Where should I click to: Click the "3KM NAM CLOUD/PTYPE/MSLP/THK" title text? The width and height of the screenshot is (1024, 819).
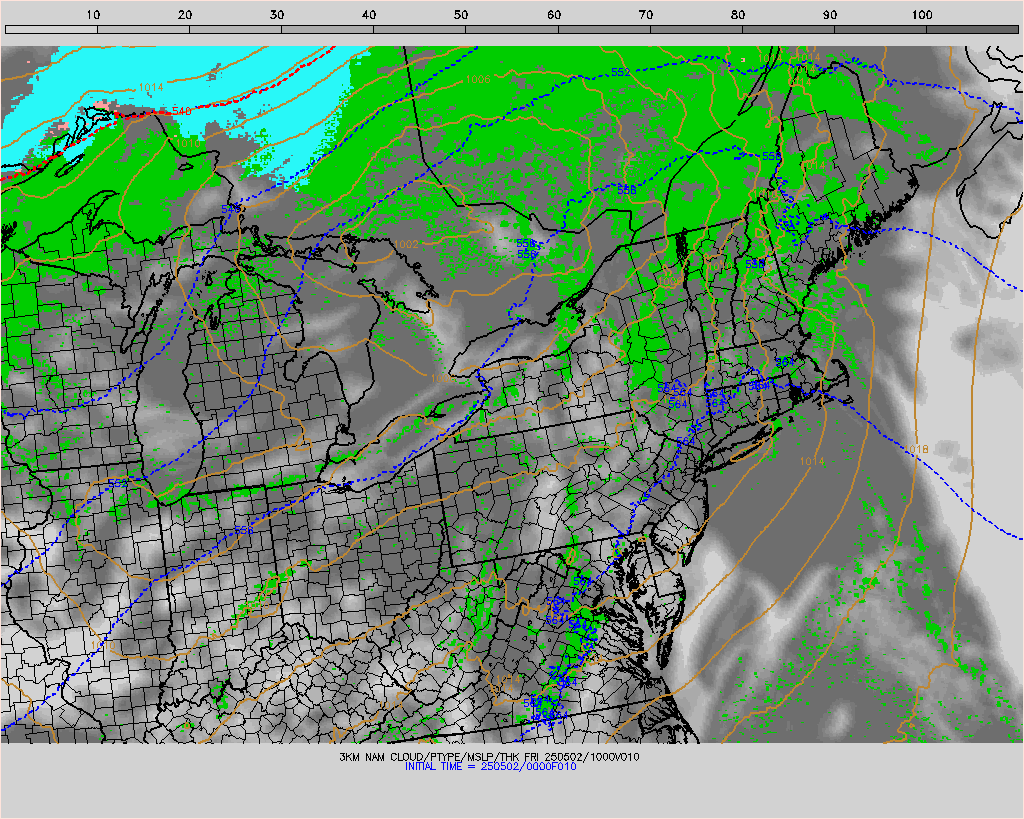coord(430,757)
